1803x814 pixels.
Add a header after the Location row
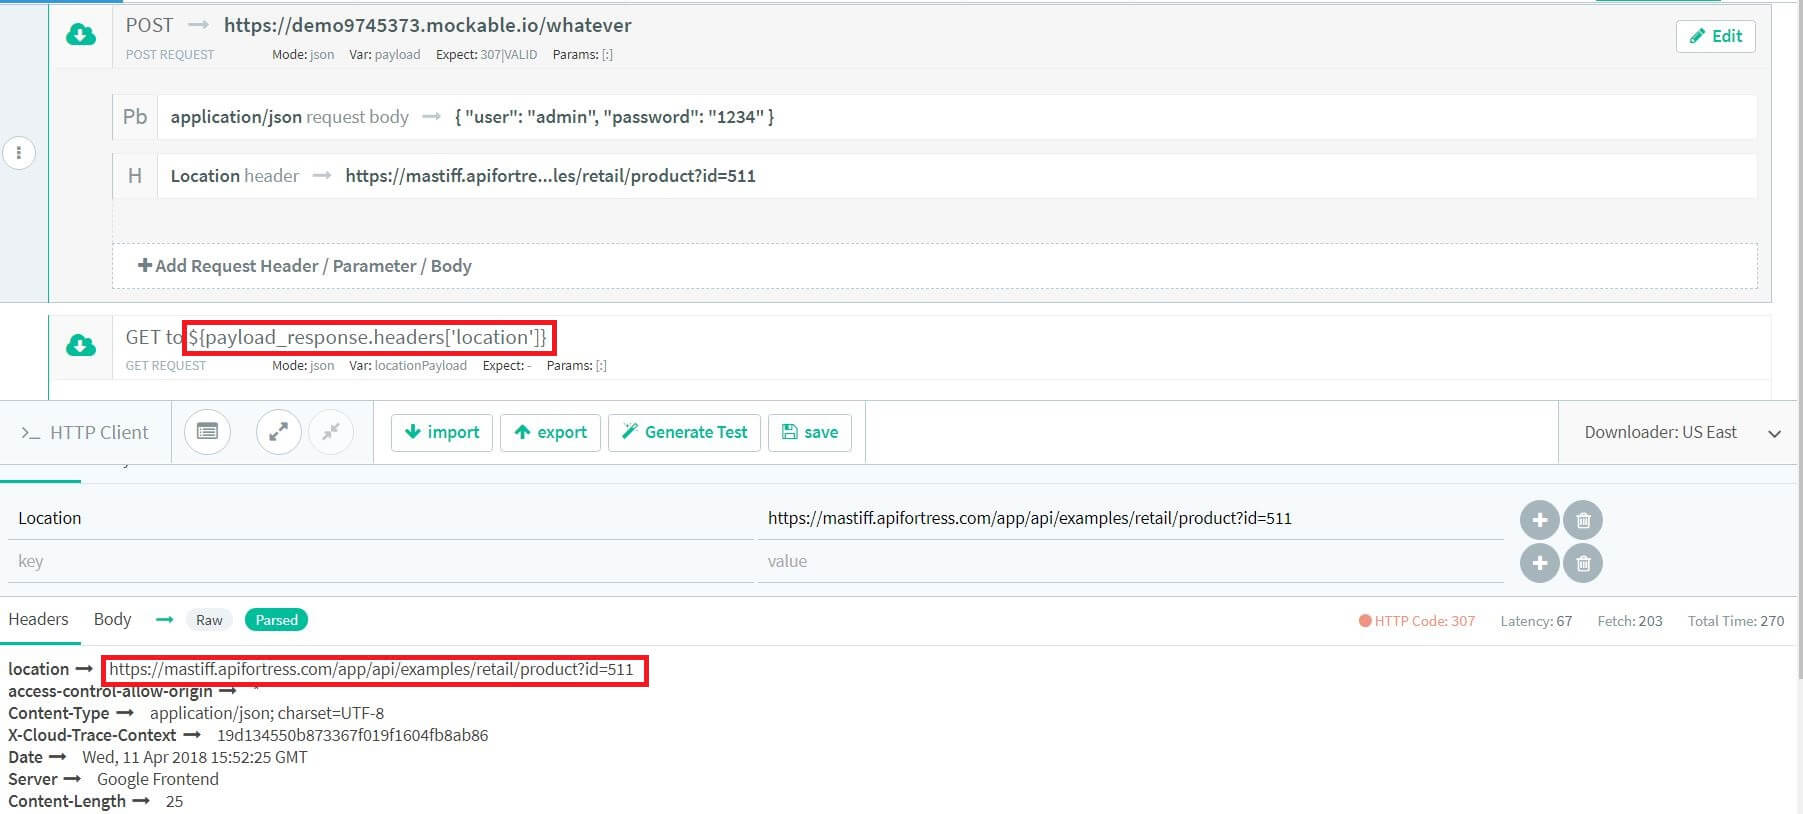tap(1539, 520)
